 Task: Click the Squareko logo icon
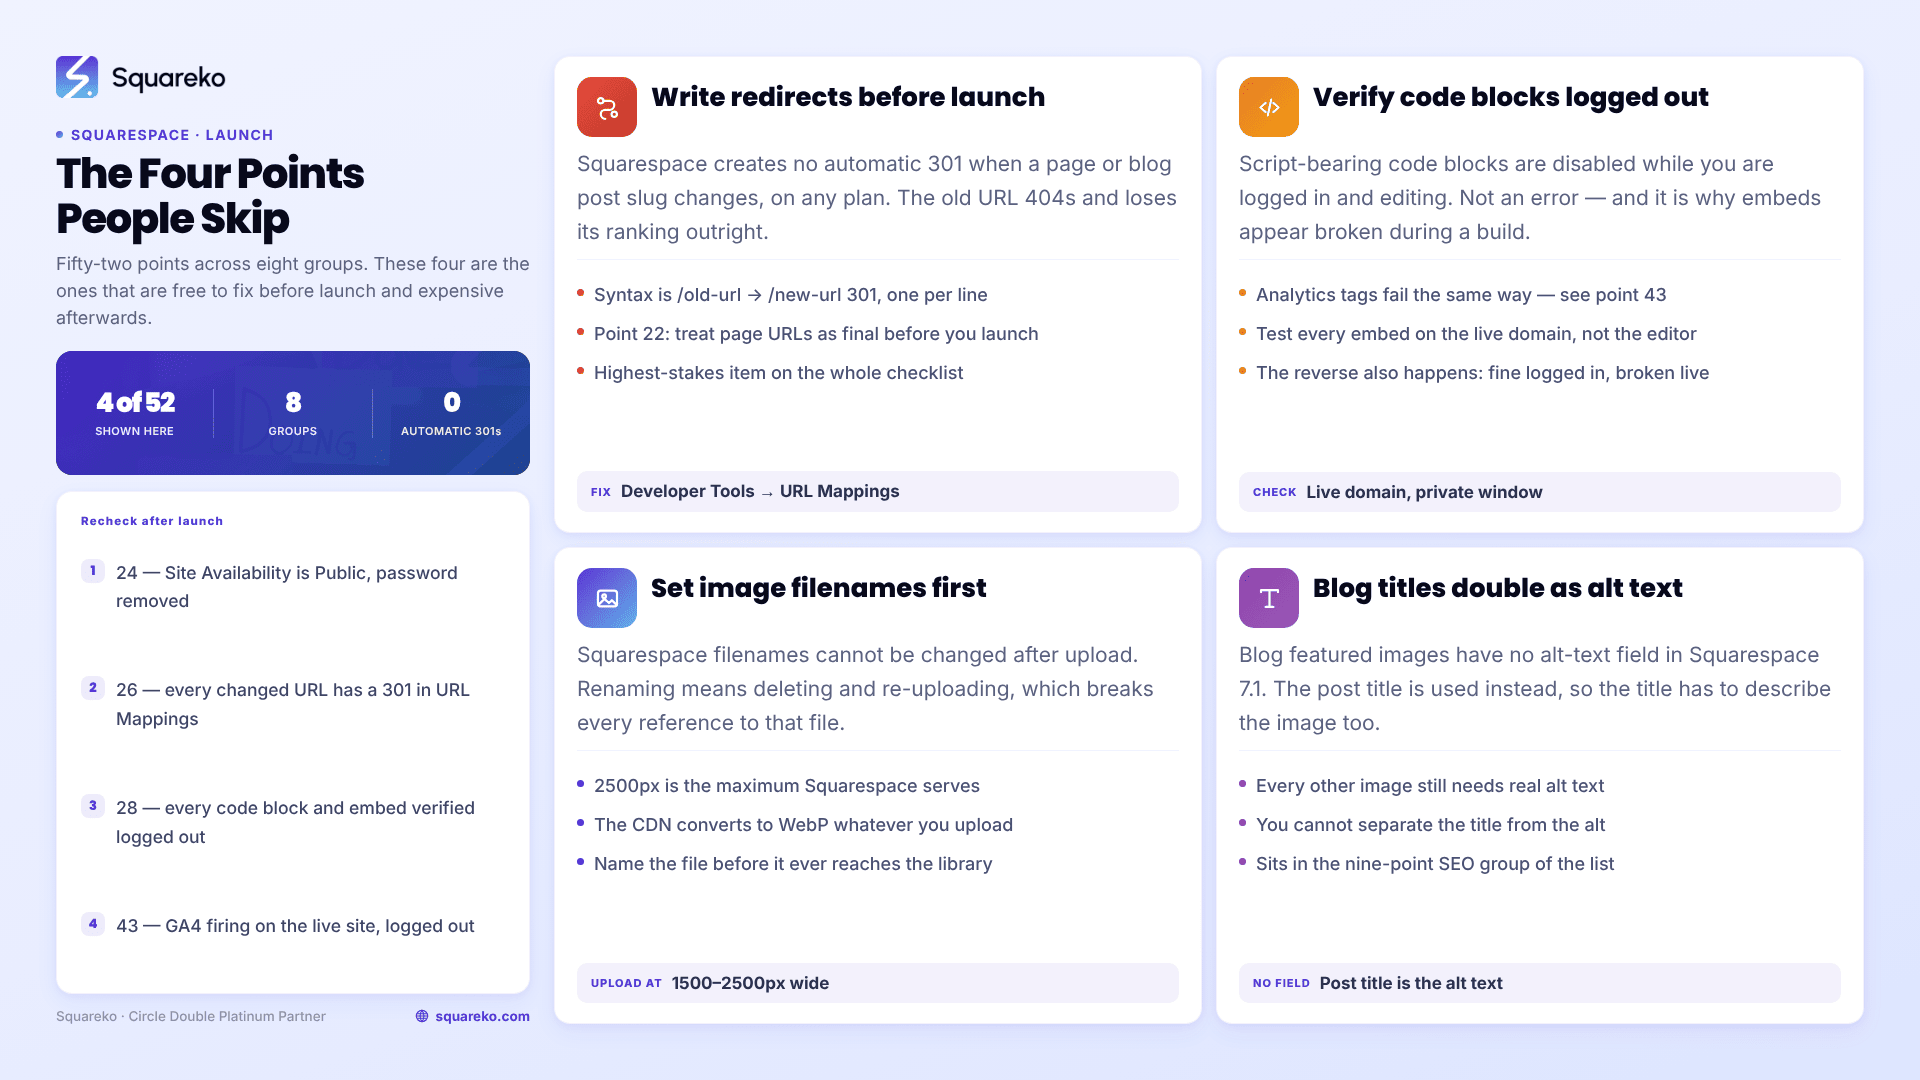click(x=77, y=77)
